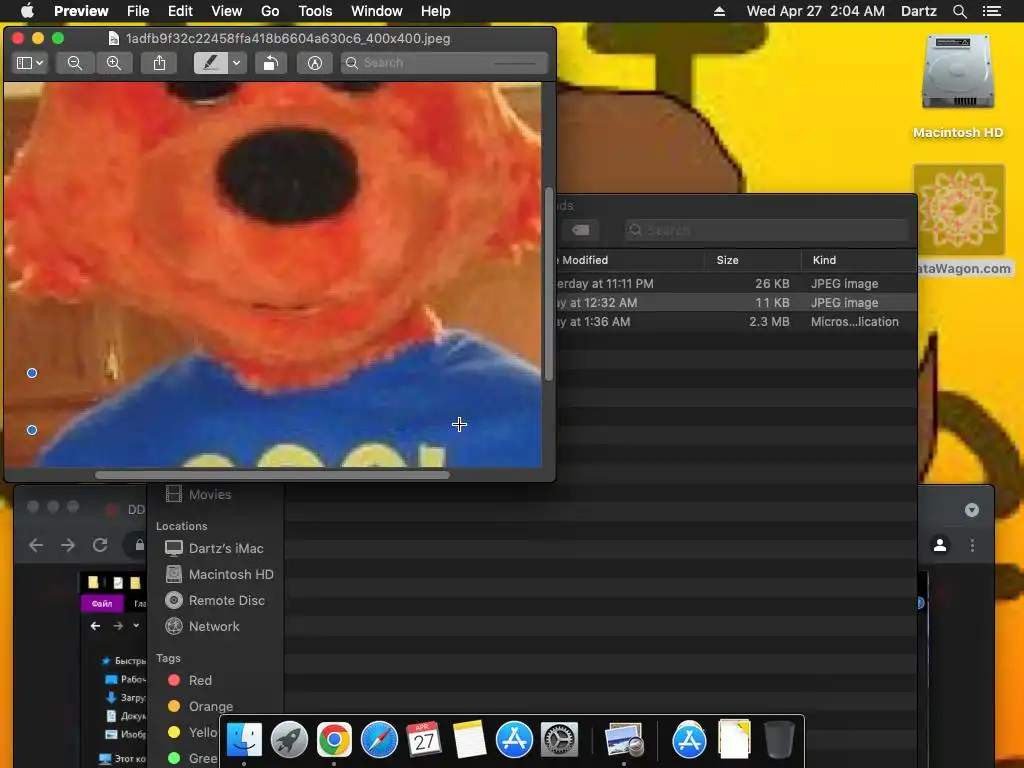
Task: Open the Help menu
Action: click(436, 11)
